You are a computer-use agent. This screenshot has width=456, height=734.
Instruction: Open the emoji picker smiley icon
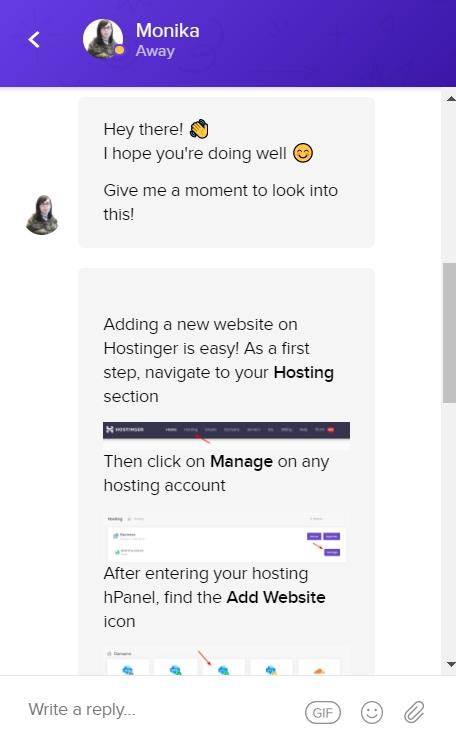[372, 712]
